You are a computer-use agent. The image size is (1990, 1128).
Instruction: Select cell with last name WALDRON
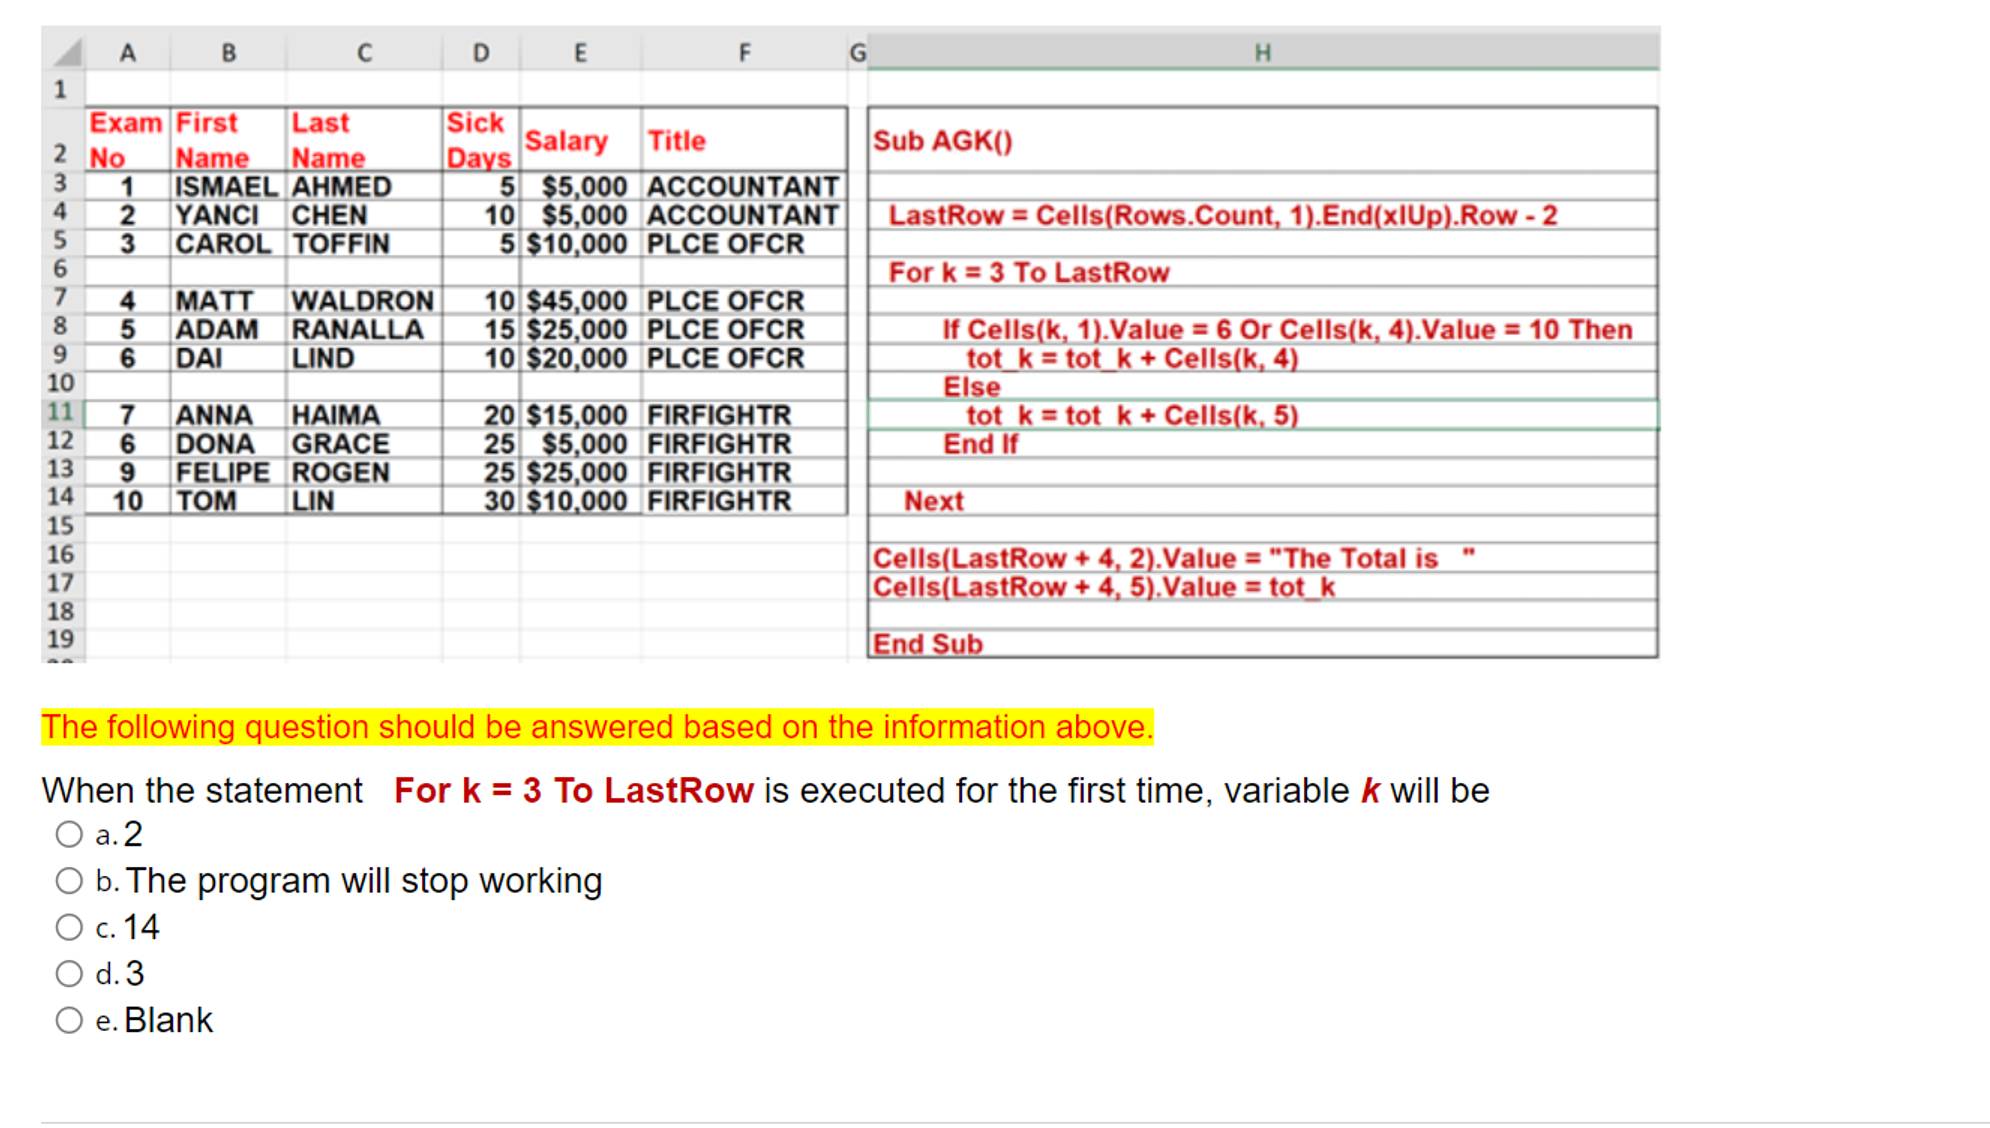point(363,301)
